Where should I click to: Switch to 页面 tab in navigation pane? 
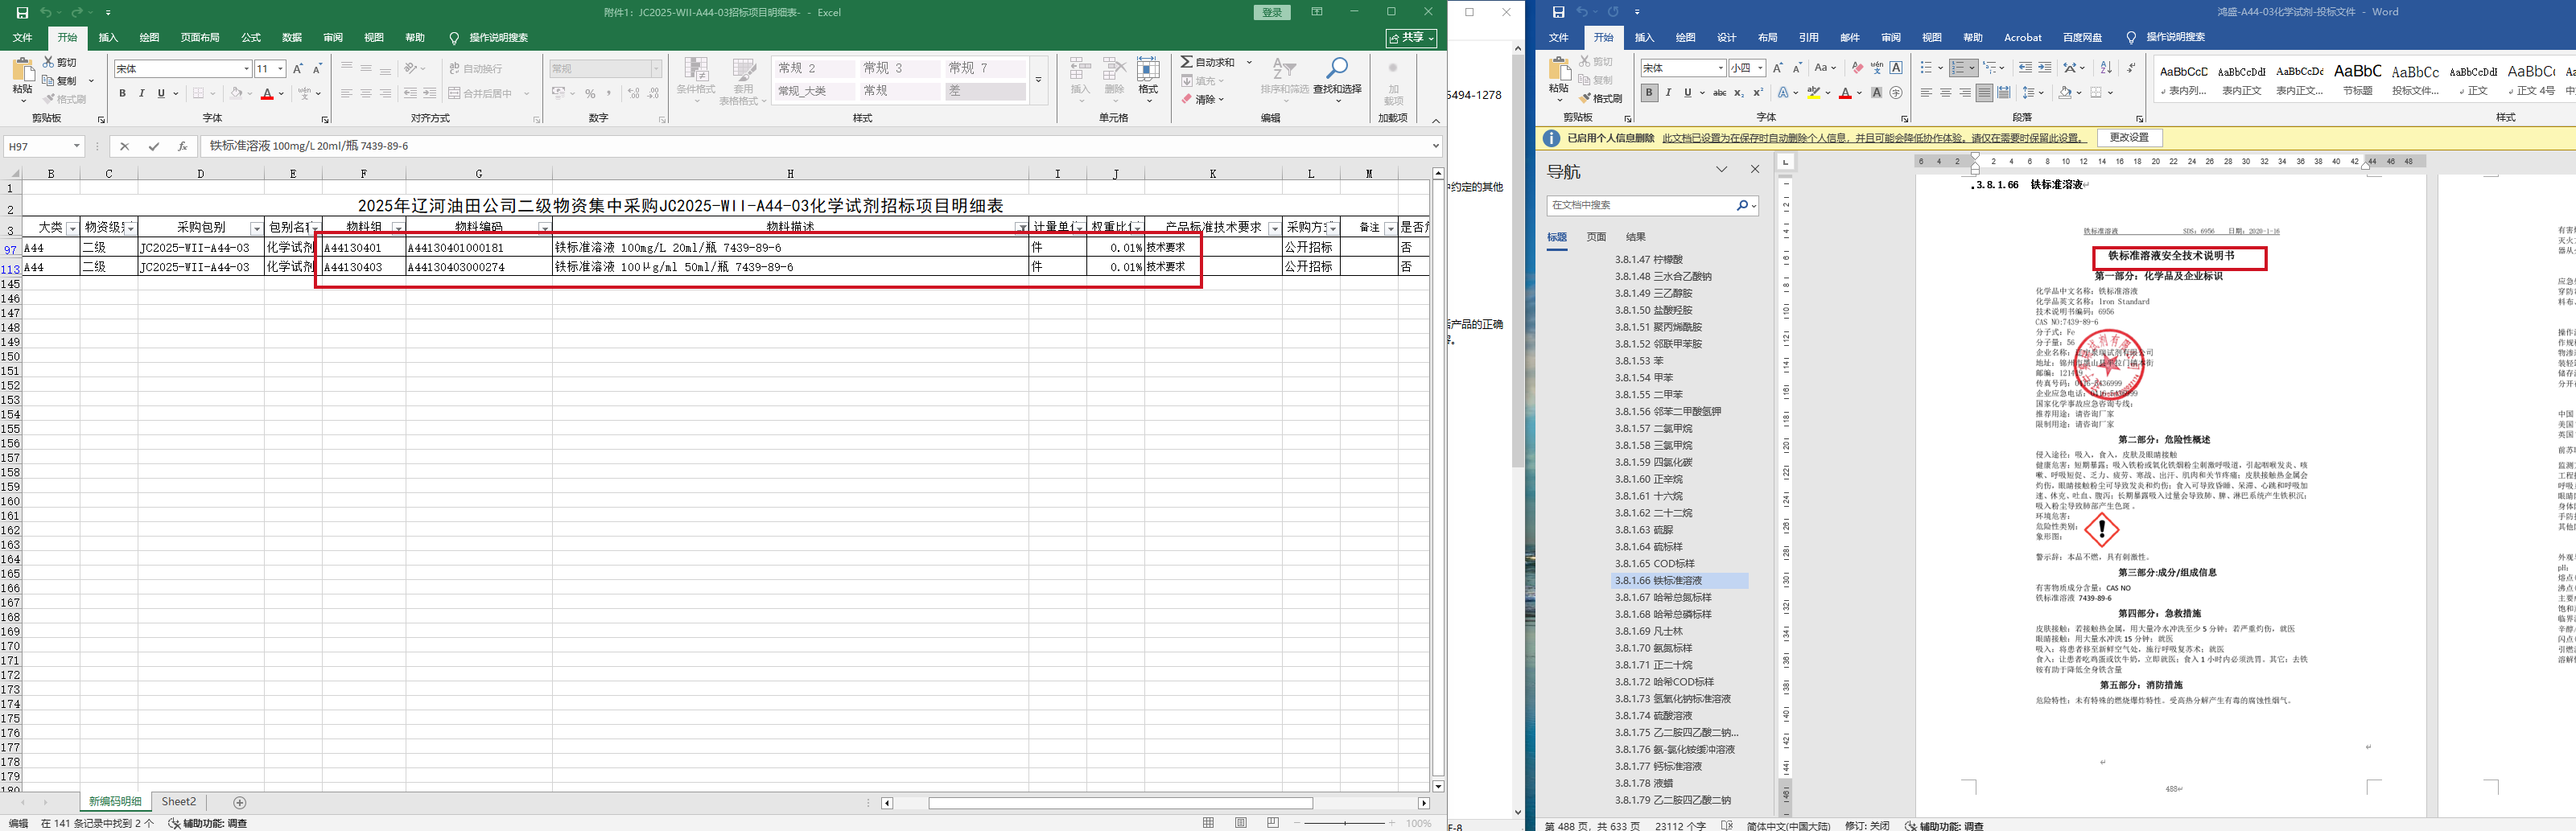tap(1596, 237)
